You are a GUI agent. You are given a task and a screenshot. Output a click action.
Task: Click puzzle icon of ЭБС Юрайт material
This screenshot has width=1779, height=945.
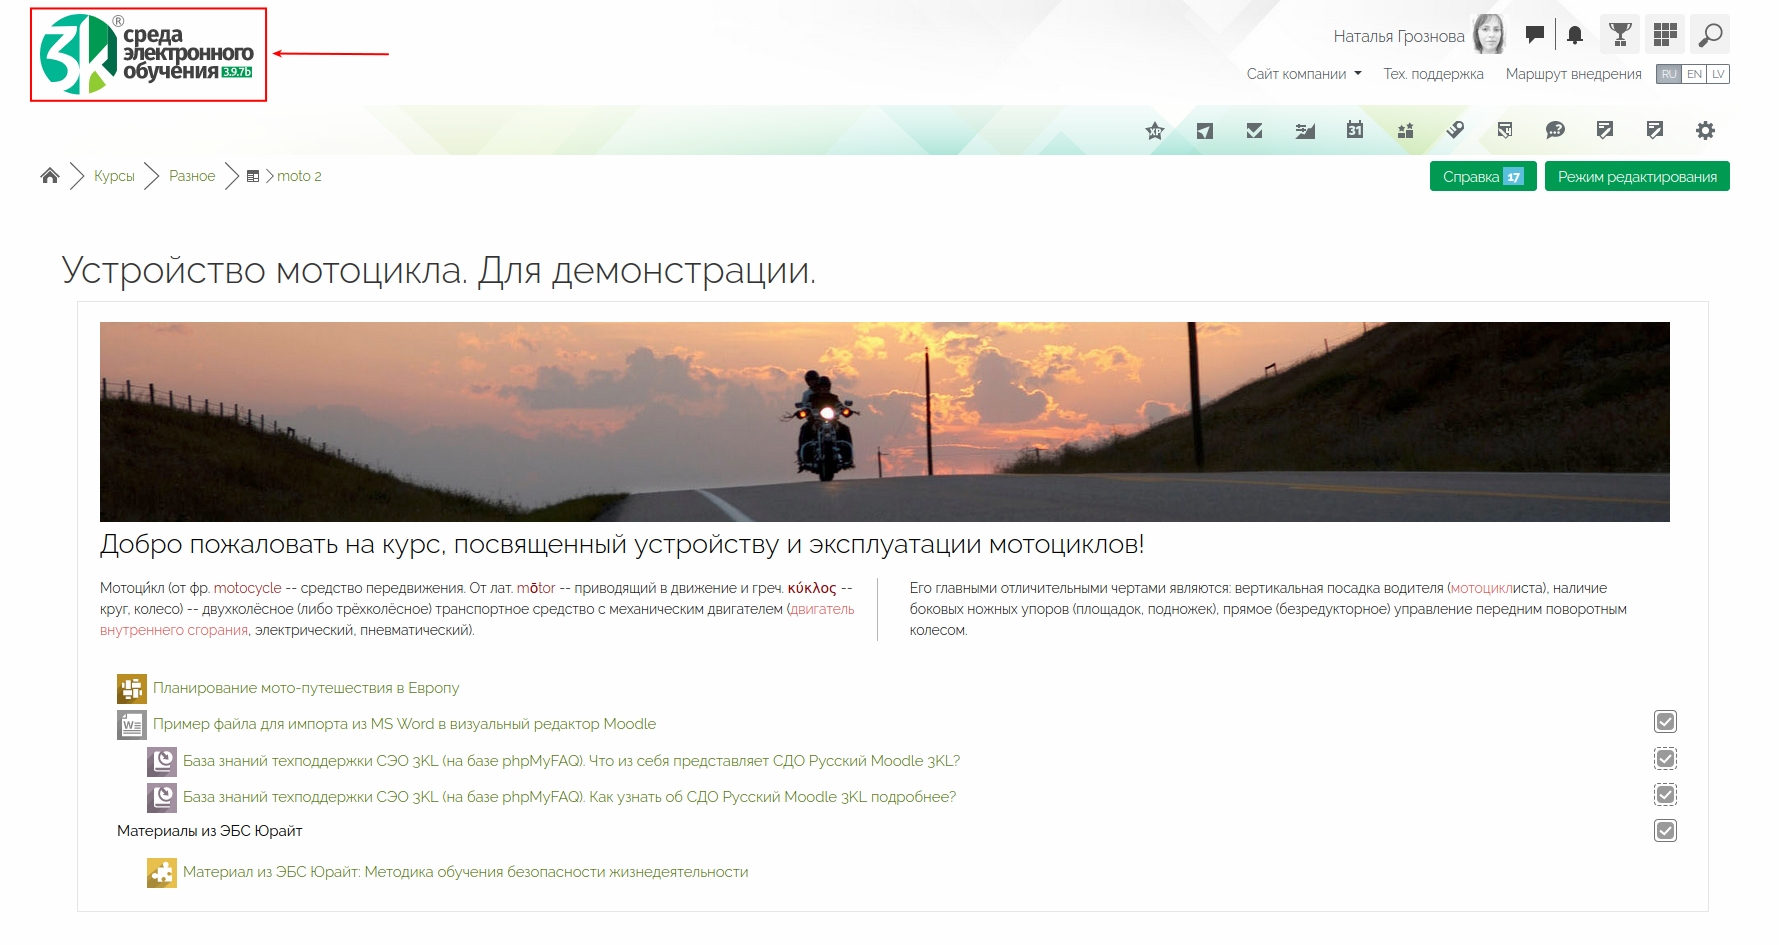[162, 873]
